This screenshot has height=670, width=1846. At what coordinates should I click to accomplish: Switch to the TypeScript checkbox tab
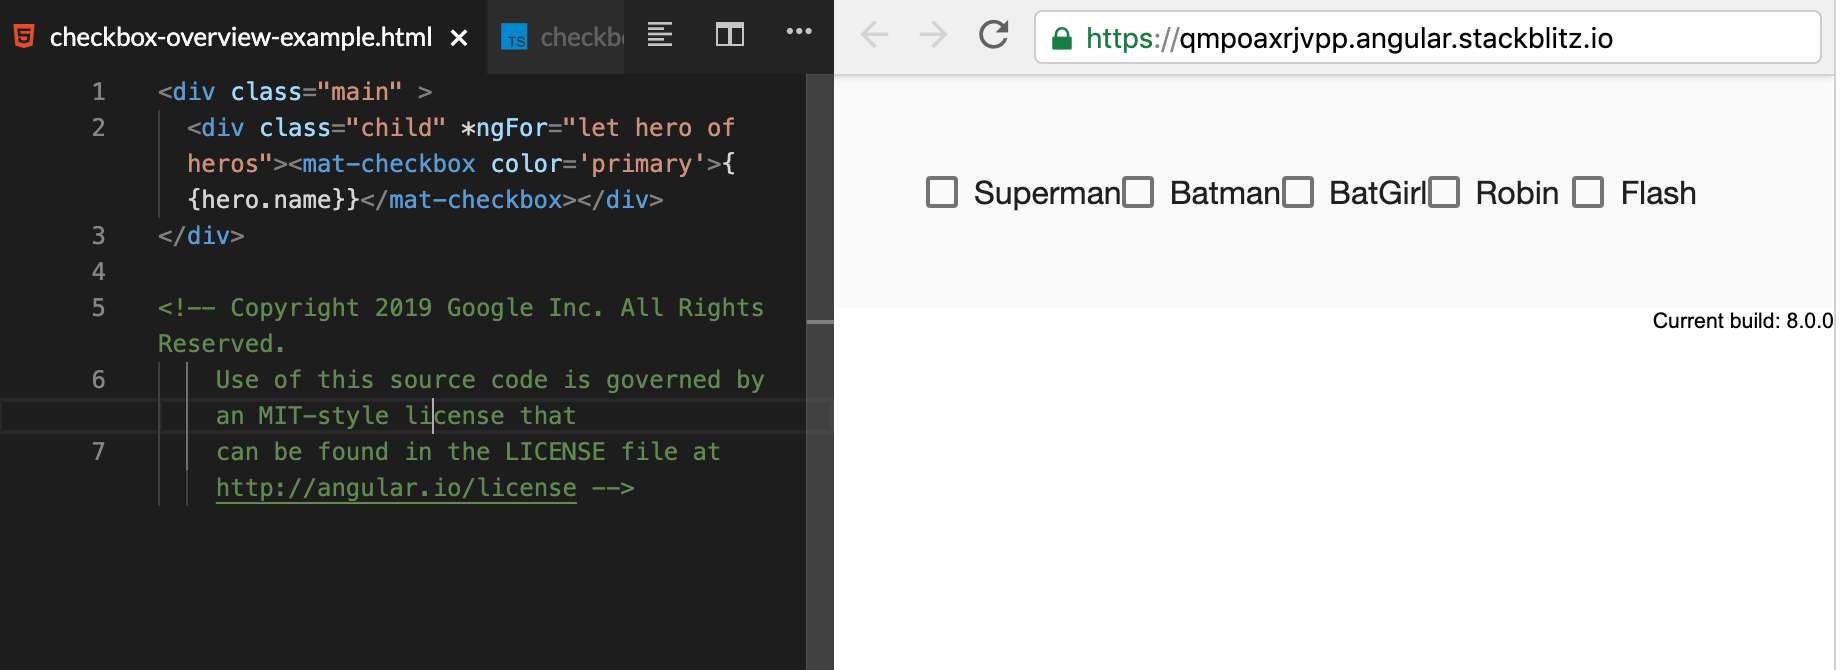pyautogui.click(x=556, y=37)
